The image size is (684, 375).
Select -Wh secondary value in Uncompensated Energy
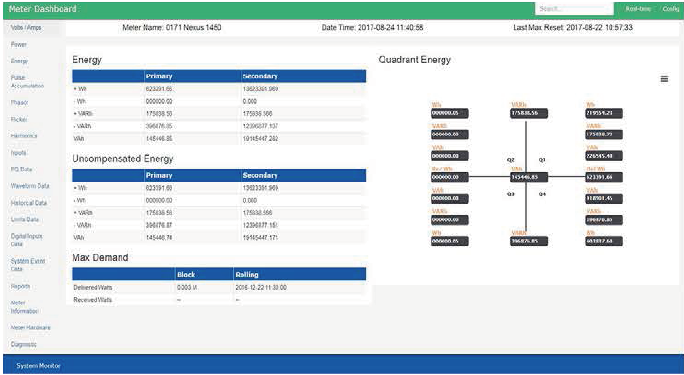250,201
